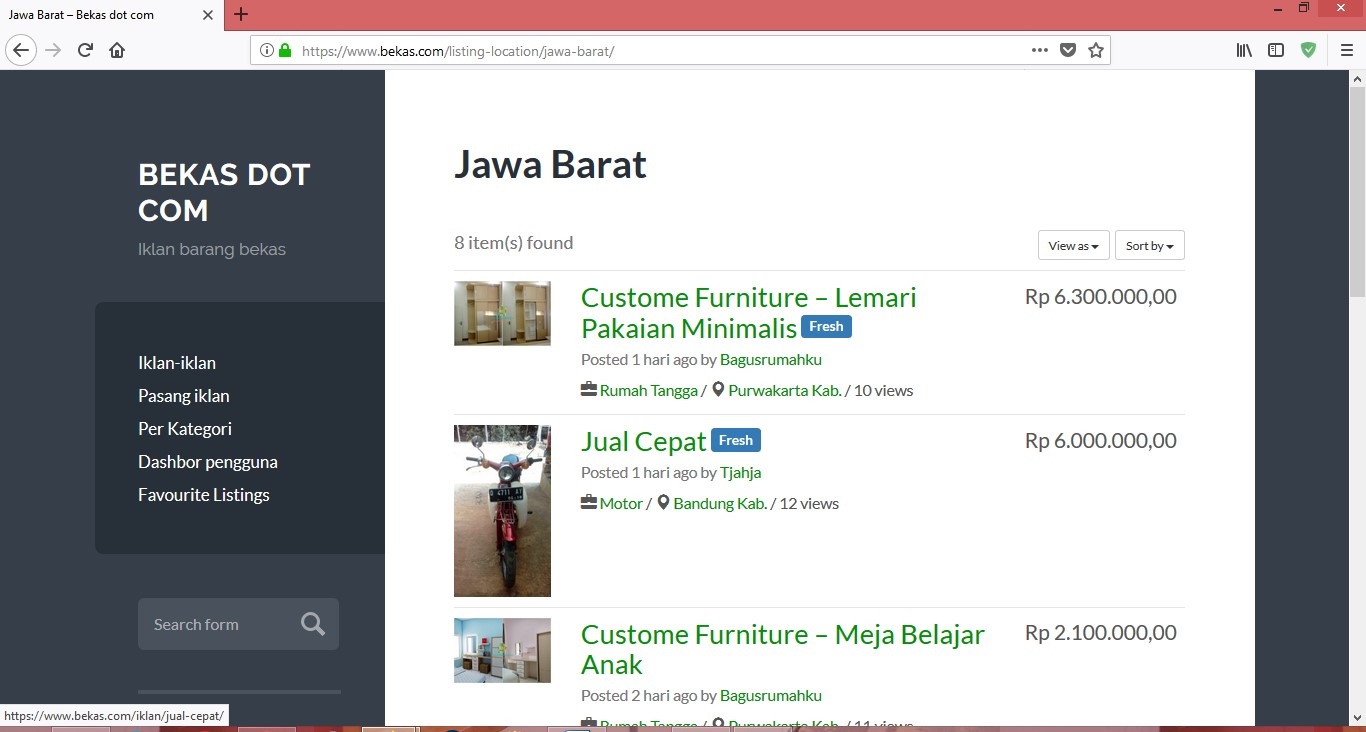Click the browser reload button
The height and width of the screenshot is (732, 1366).
coord(85,50)
